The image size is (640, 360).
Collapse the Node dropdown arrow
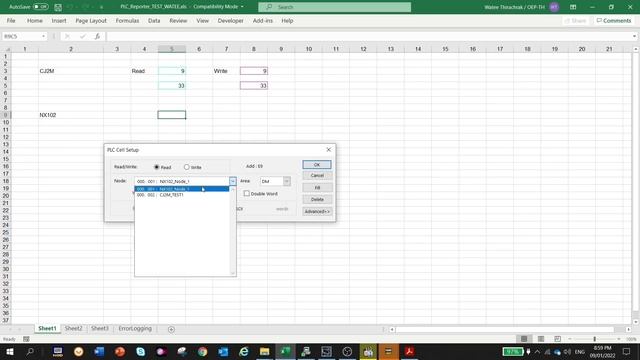coord(232,181)
